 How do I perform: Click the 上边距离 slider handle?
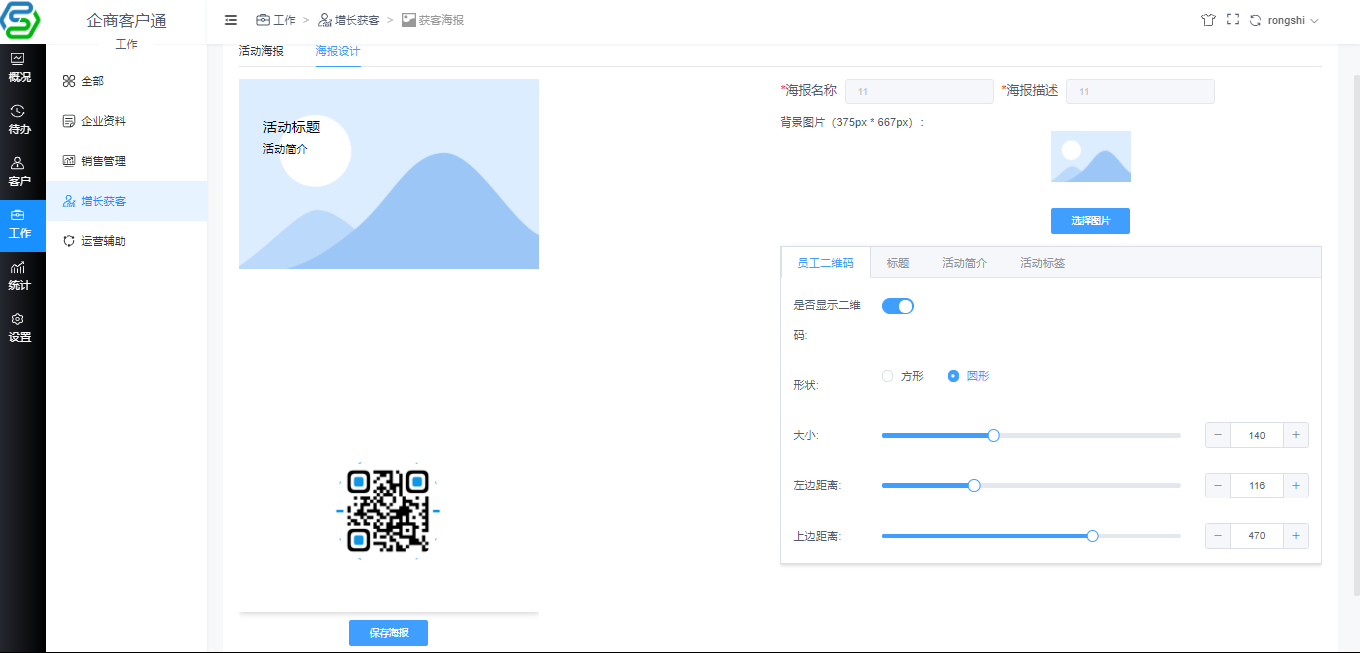(1092, 535)
